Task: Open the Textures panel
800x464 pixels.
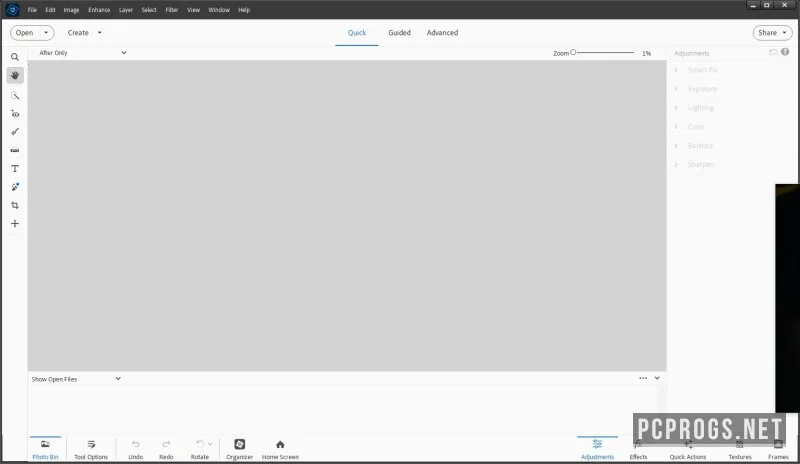Action: tap(740, 450)
